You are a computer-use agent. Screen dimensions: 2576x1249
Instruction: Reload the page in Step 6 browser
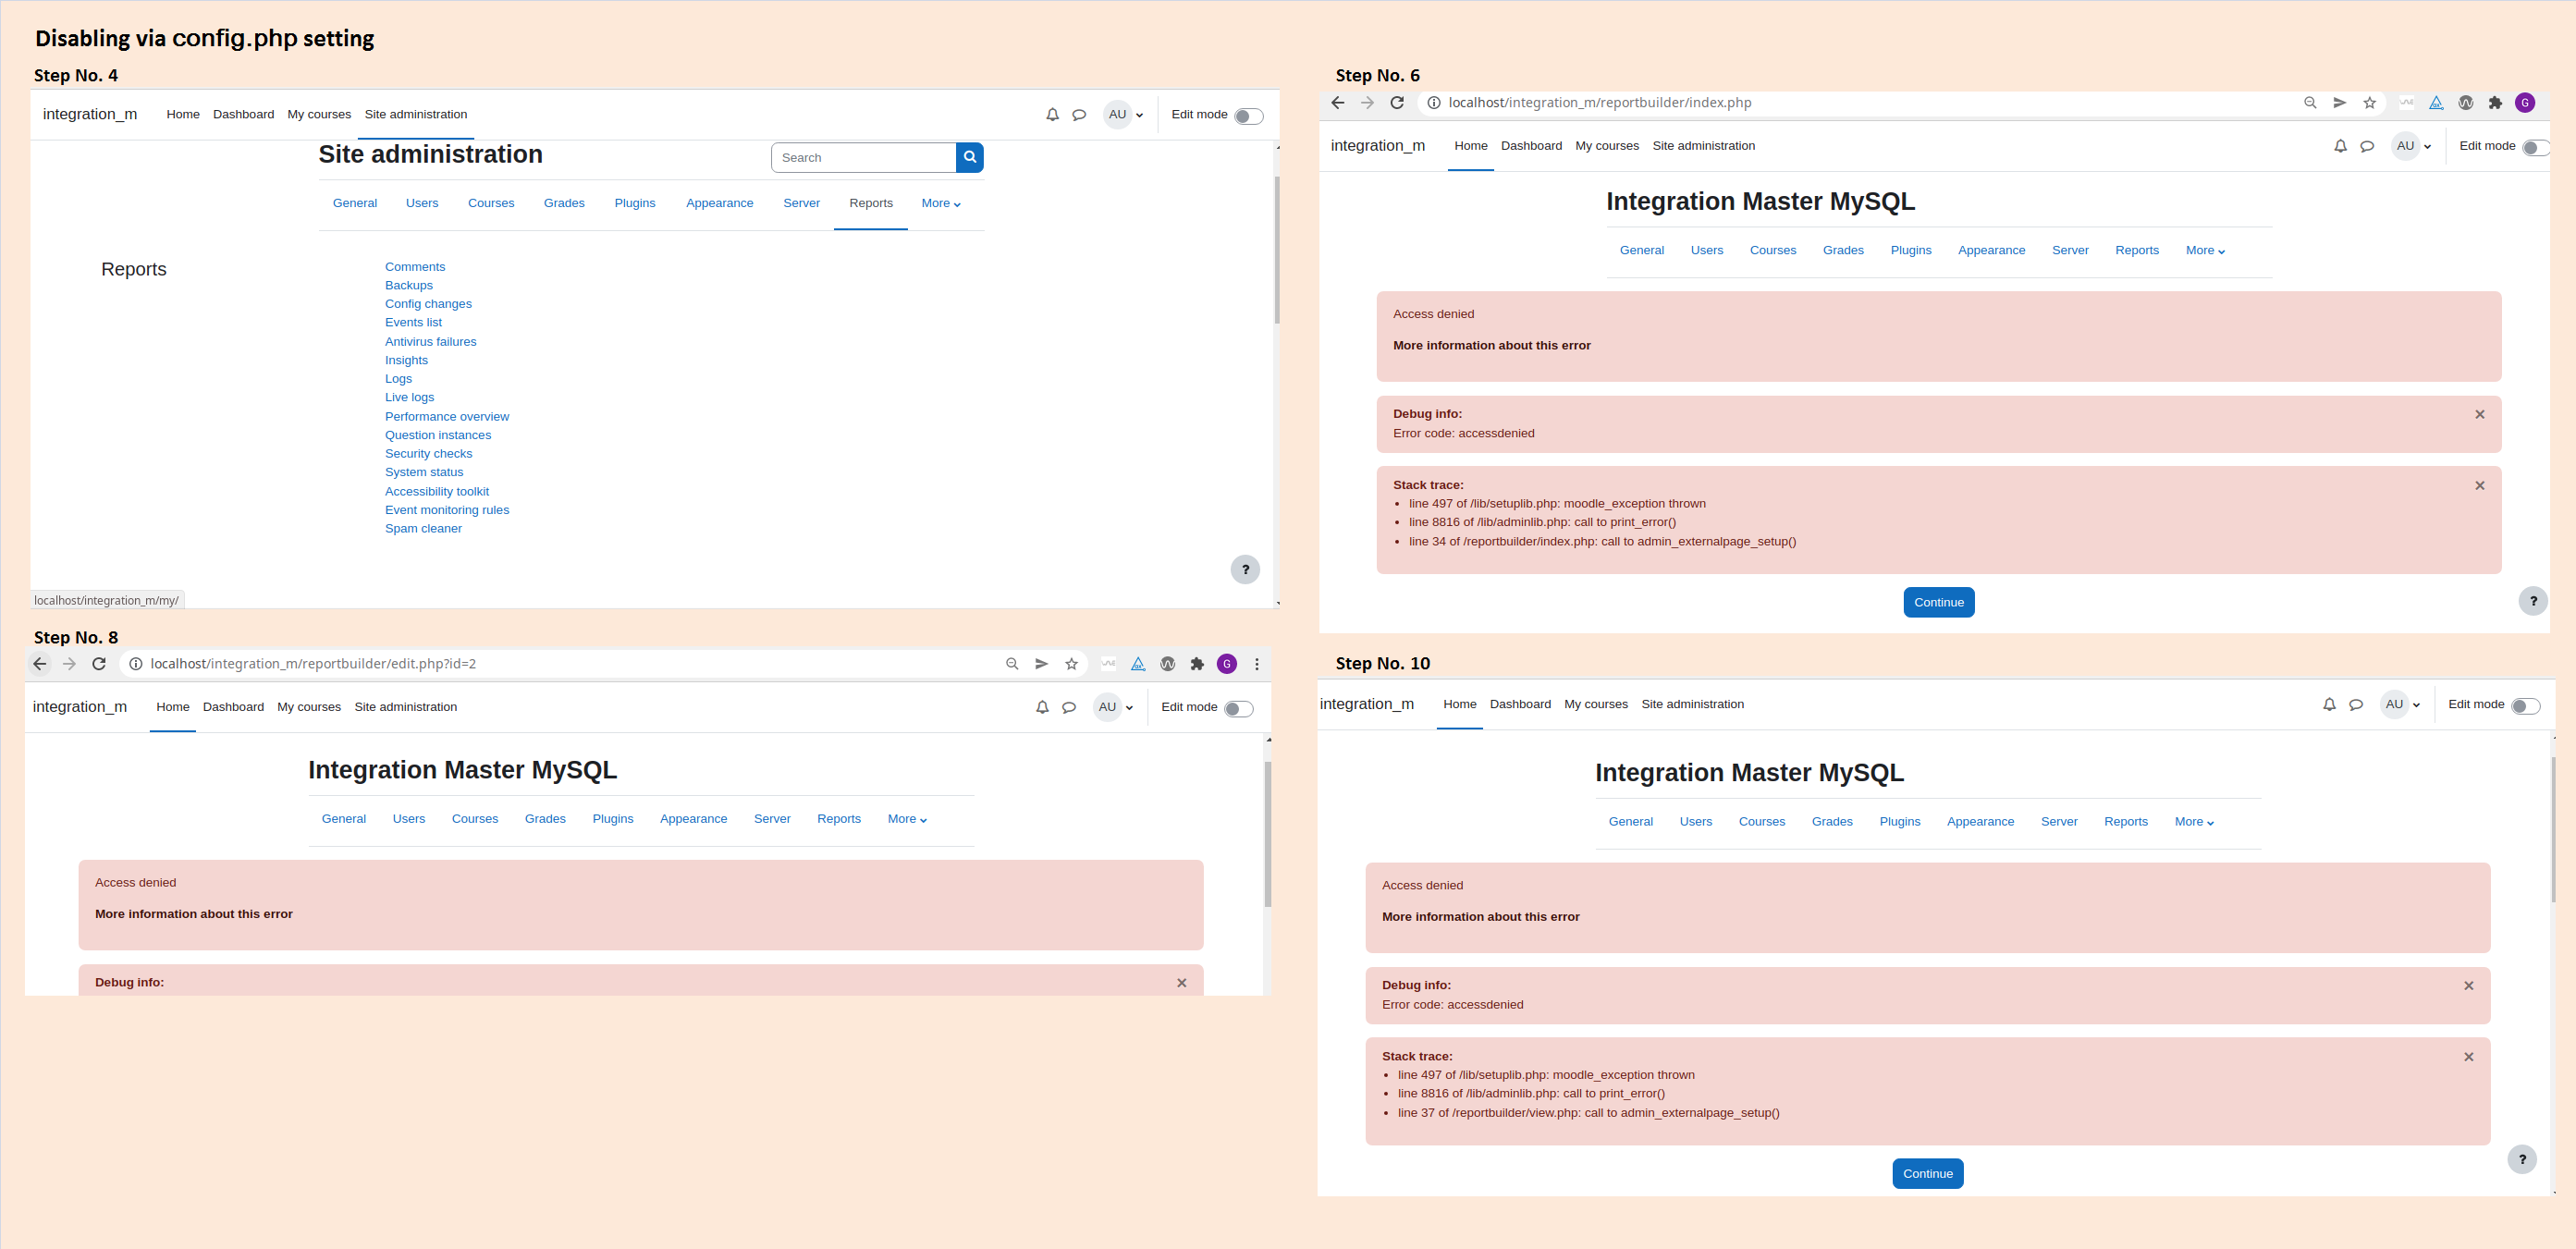coord(1397,103)
